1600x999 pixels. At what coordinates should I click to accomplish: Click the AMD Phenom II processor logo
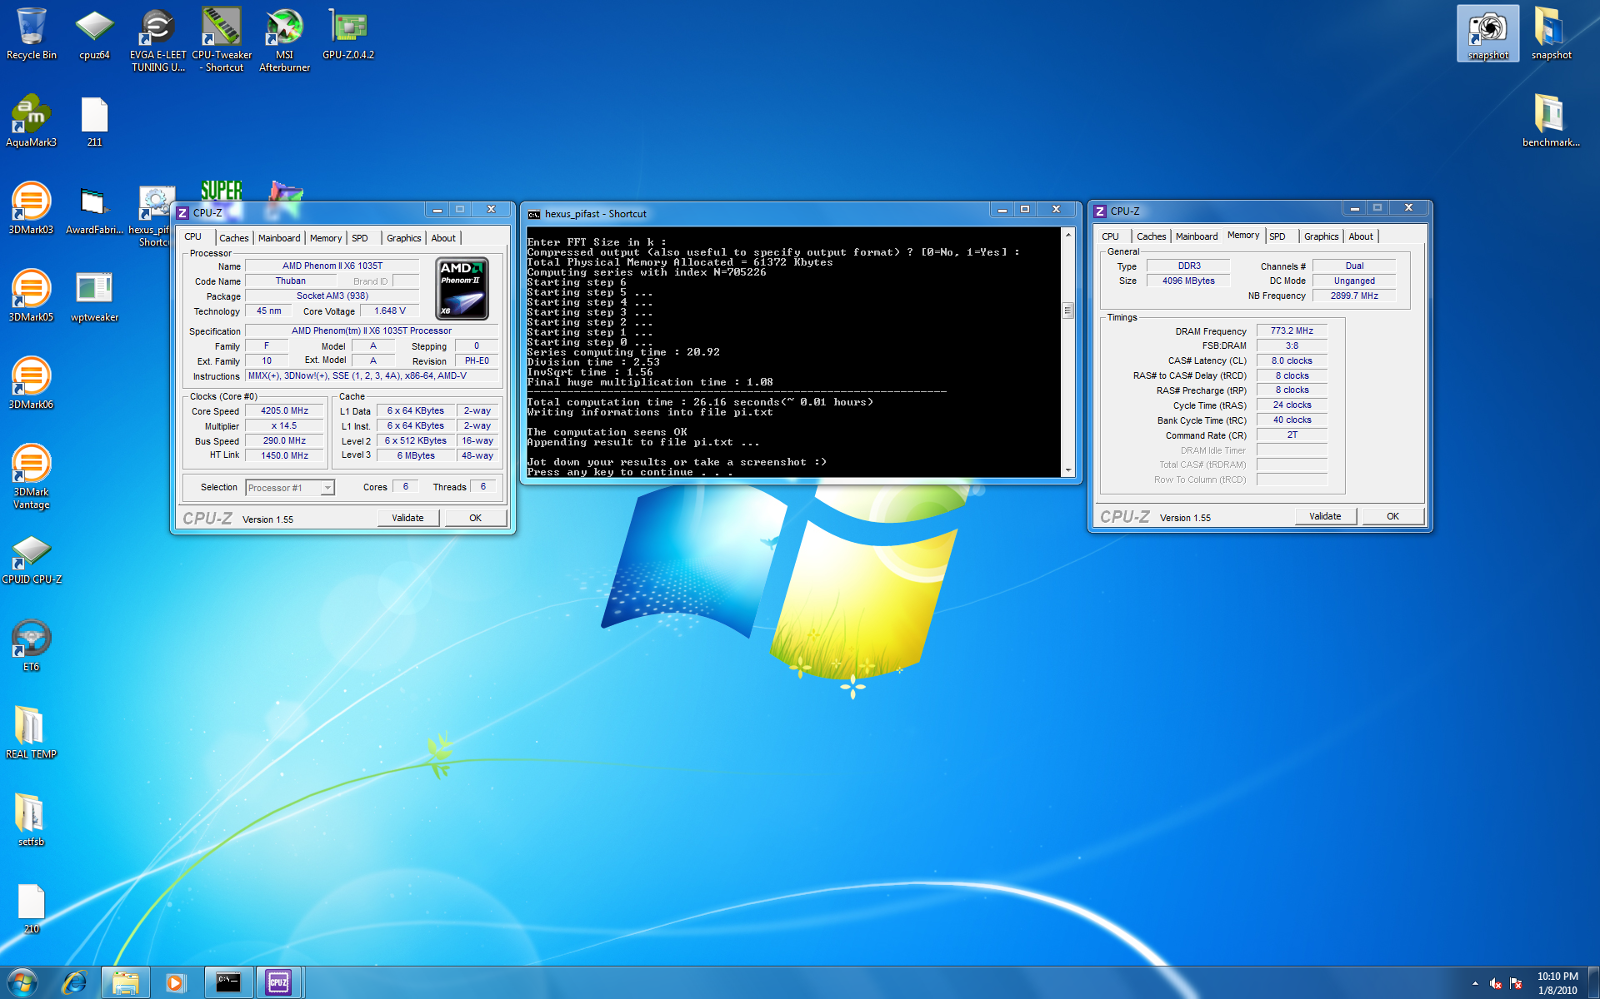pyautogui.click(x=463, y=288)
